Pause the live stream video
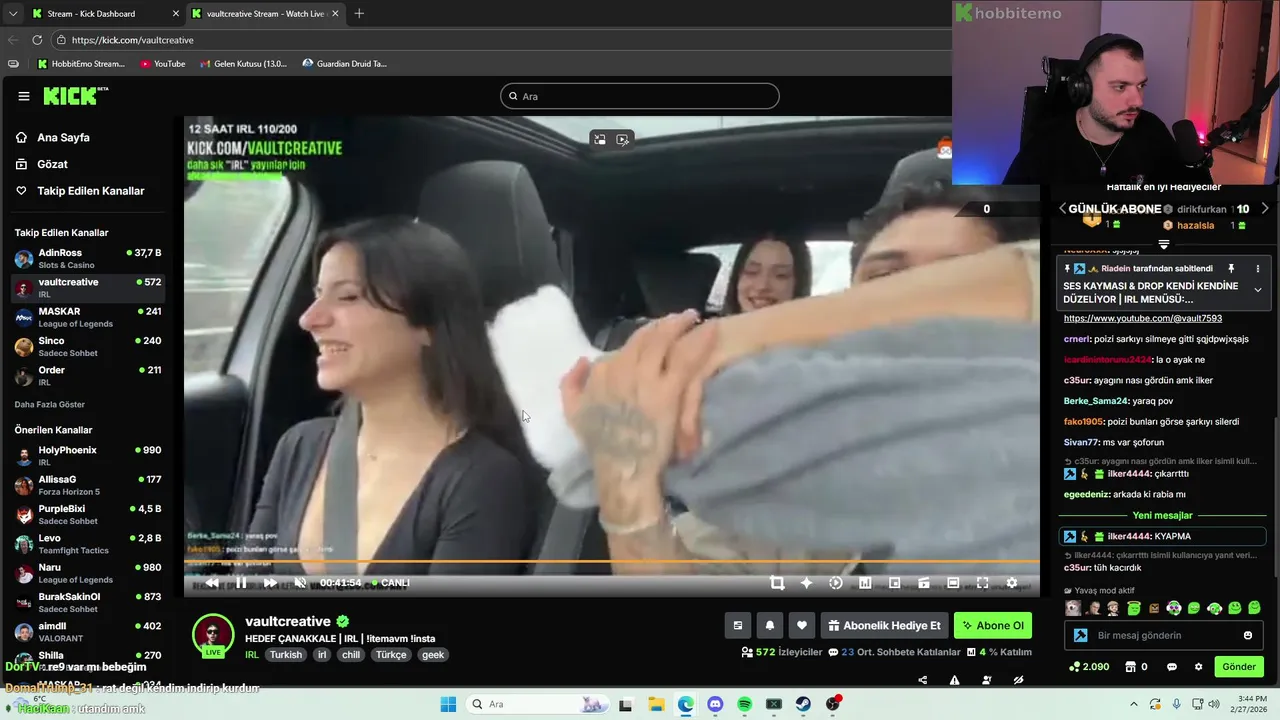The height and width of the screenshot is (720, 1280). (241, 583)
